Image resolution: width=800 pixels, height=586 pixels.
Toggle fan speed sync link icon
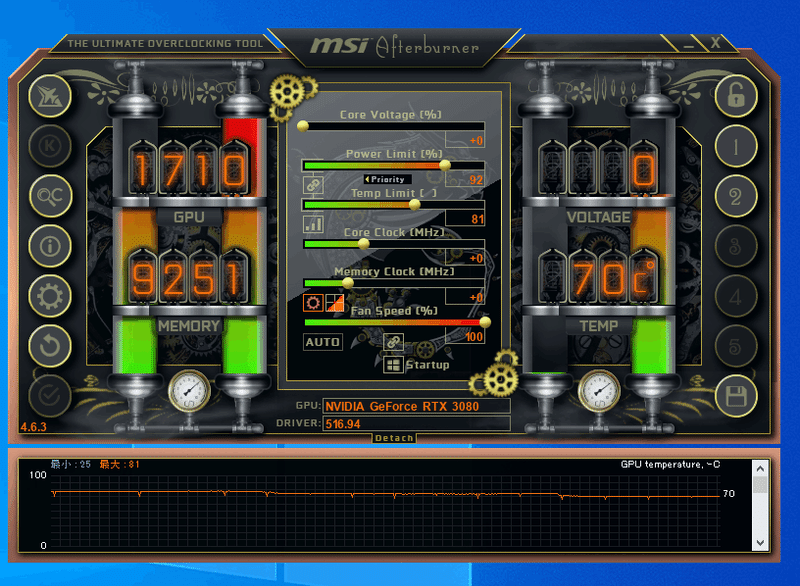pyautogui.click(x=393, y=342)
